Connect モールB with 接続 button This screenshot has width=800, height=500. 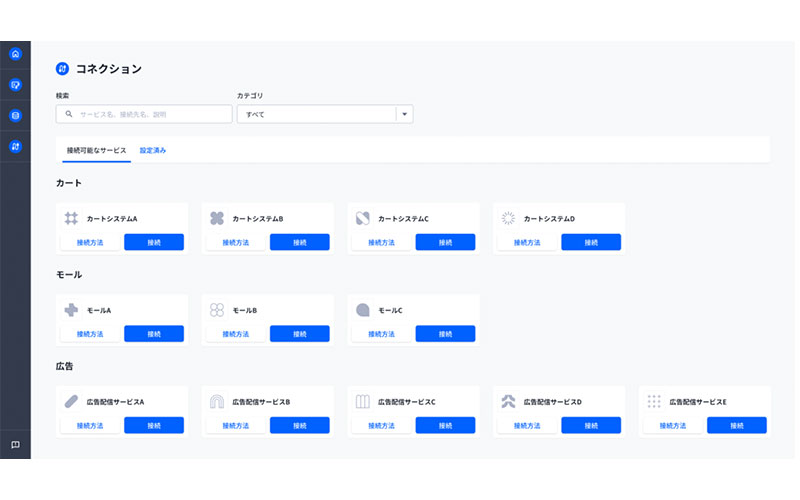299,334
